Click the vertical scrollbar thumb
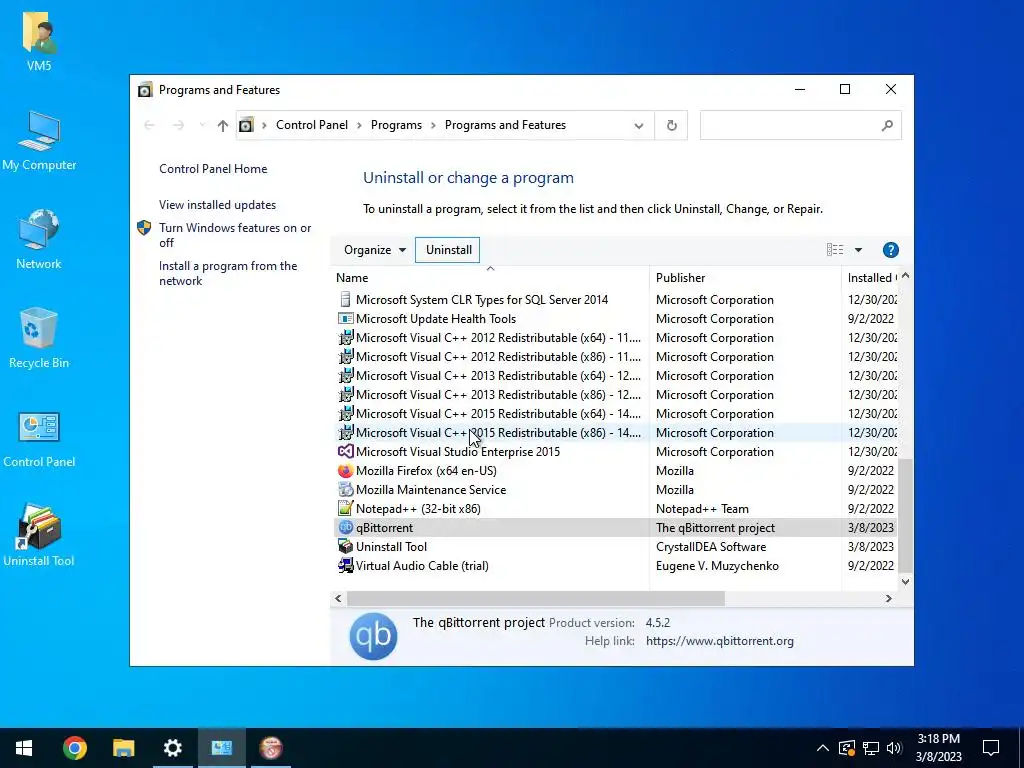Viewport: 1024px width, 768px height. [905, 516]
